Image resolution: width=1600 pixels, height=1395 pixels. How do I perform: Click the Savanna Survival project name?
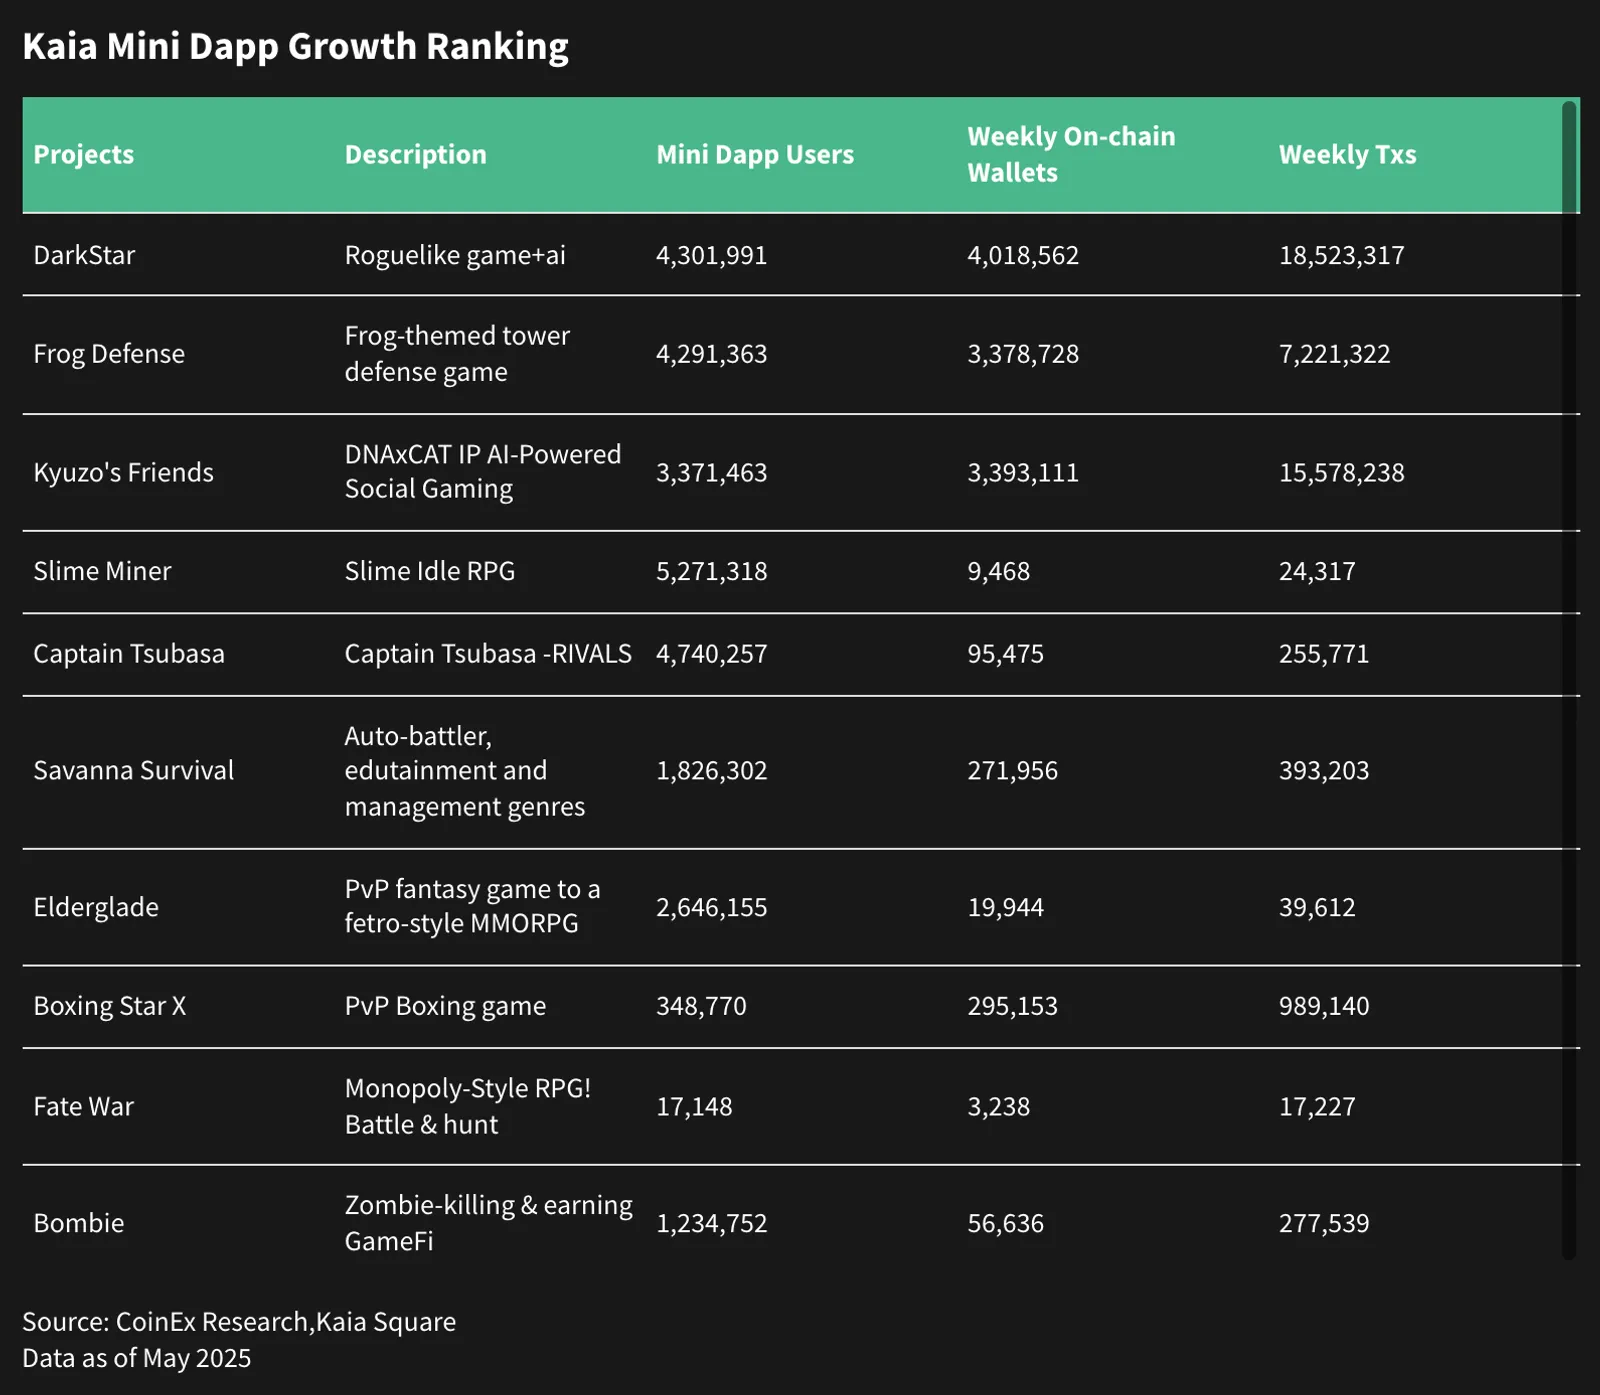point(133,770)
